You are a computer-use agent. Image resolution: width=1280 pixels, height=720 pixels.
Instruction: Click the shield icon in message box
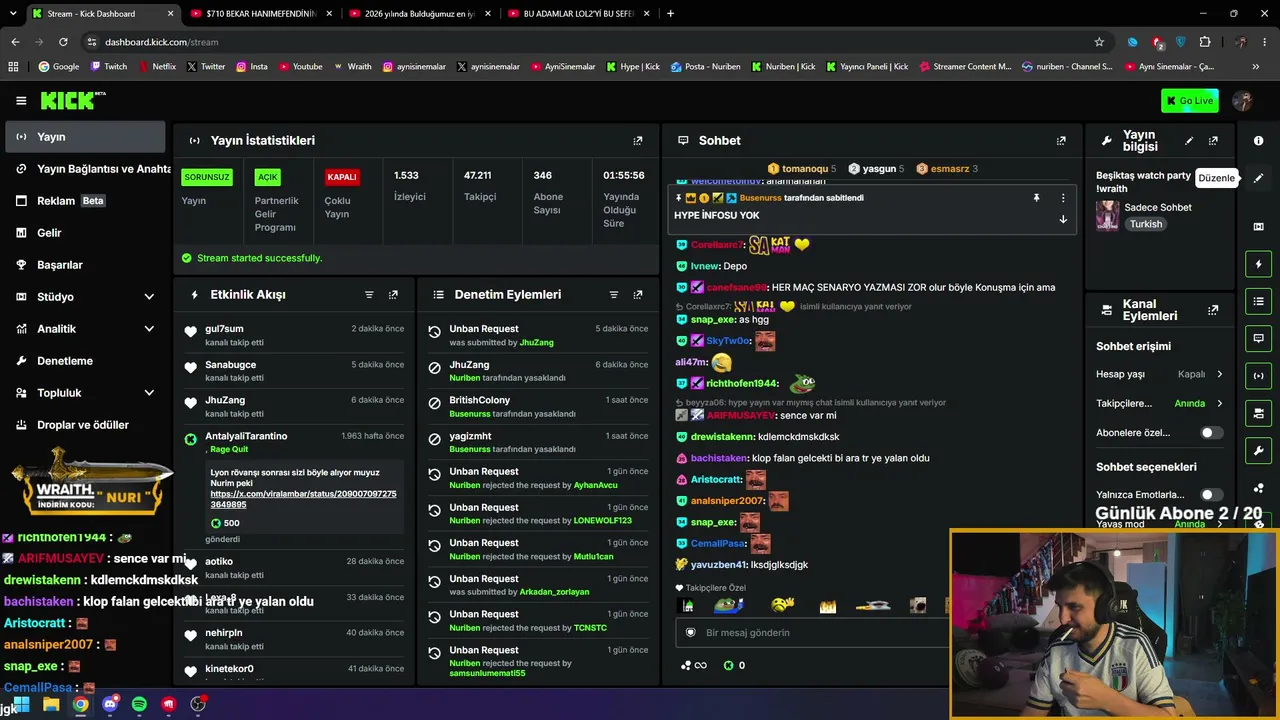690,633
